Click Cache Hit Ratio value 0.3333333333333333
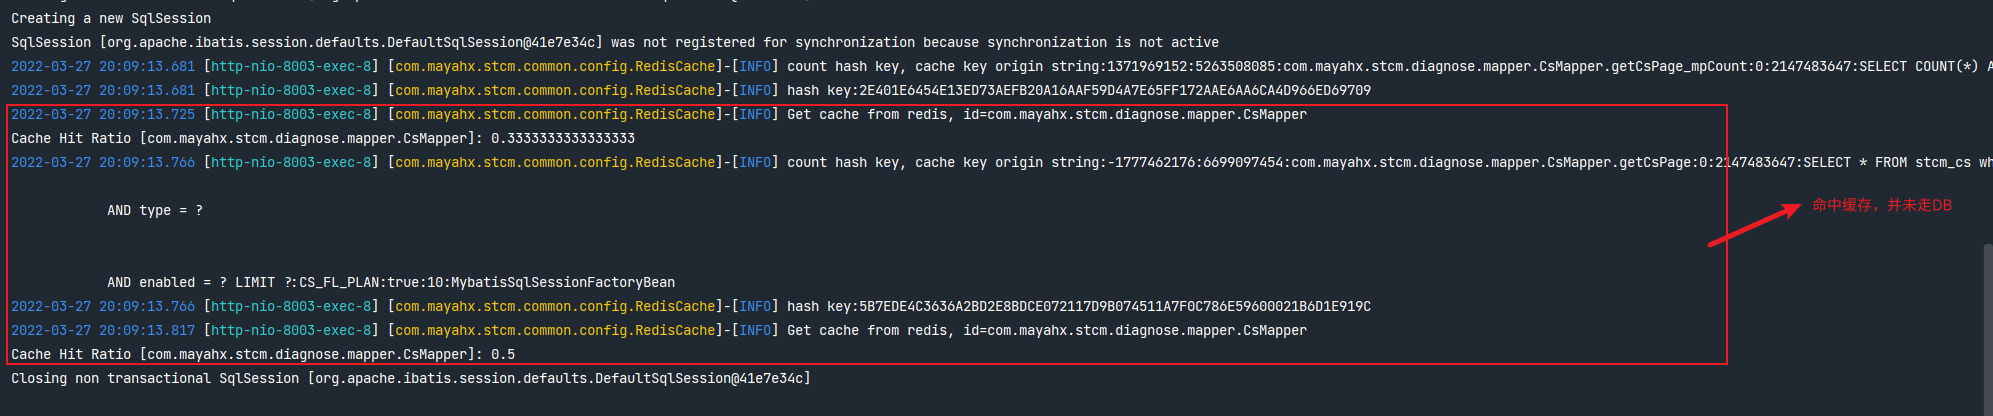This screenshot has width=1993, height=416. point(563,138)
